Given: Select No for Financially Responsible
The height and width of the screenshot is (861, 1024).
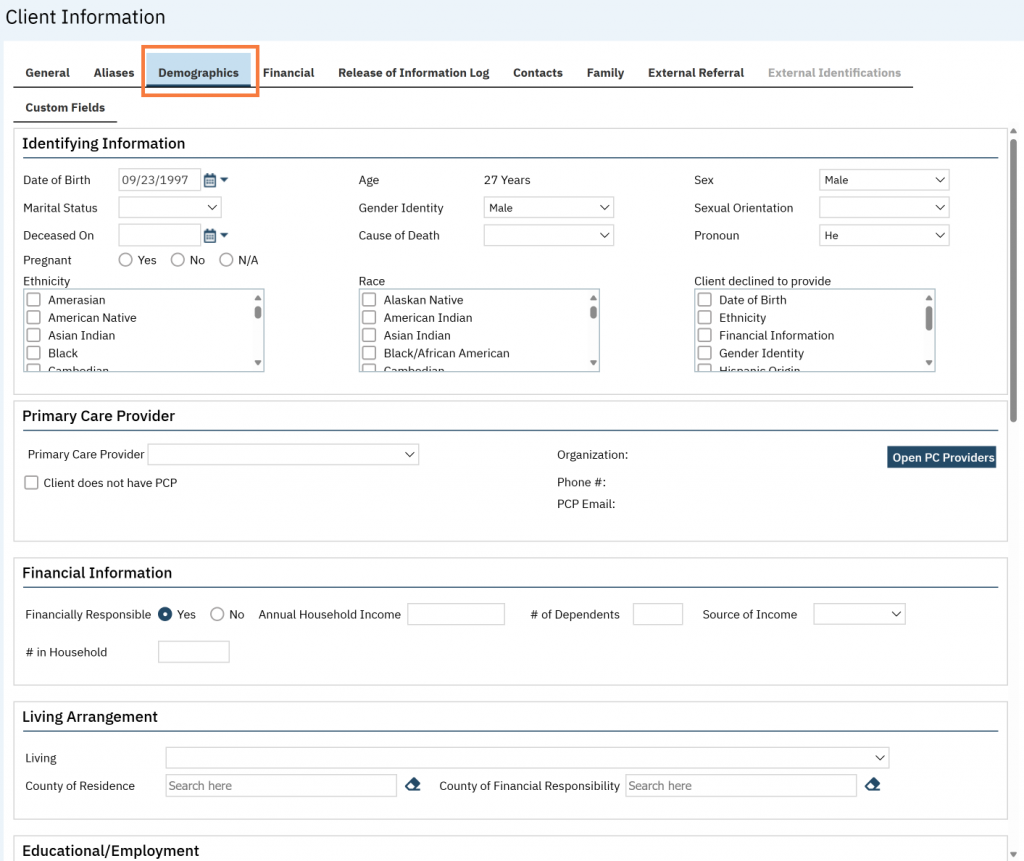Looking at the screenshot, I should coord(217,615).
